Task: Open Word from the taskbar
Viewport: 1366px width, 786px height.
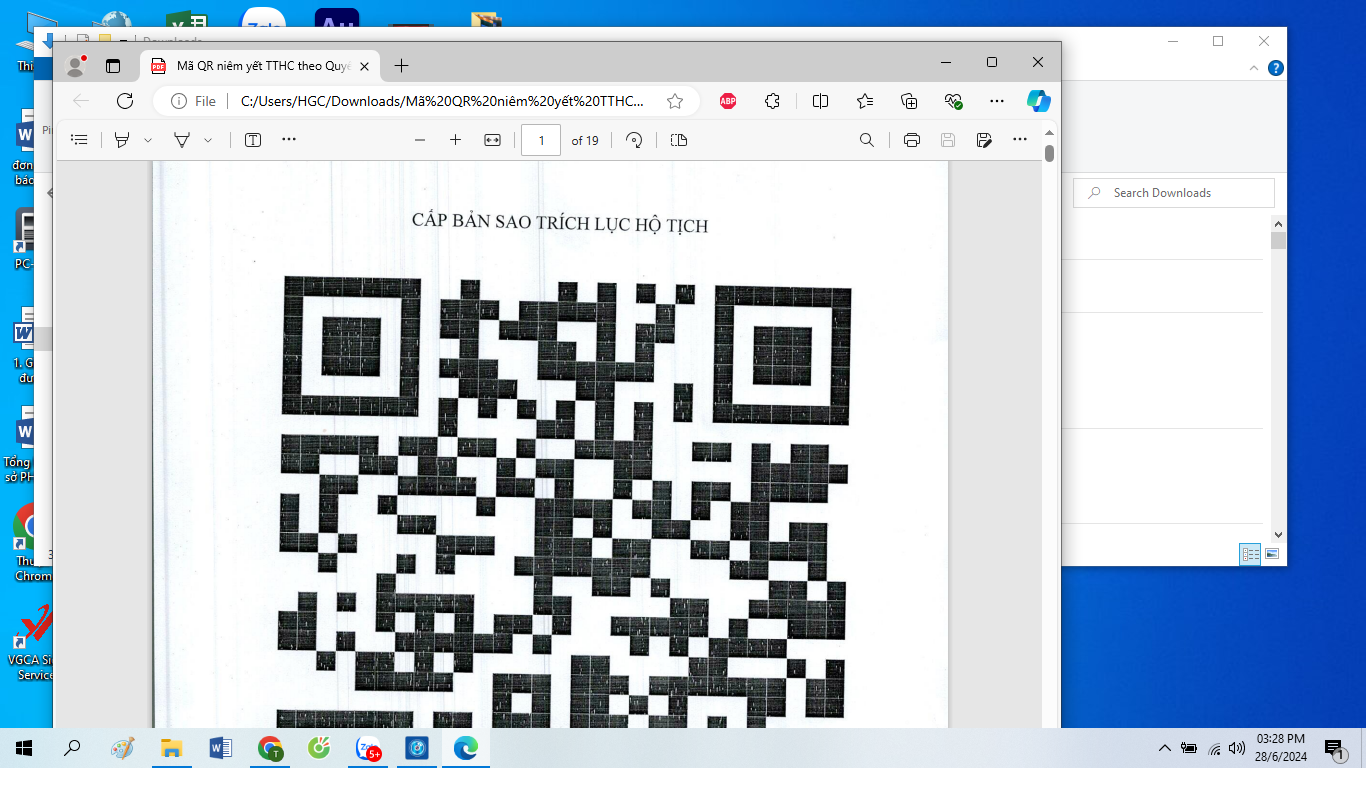Action: [220, 748]
